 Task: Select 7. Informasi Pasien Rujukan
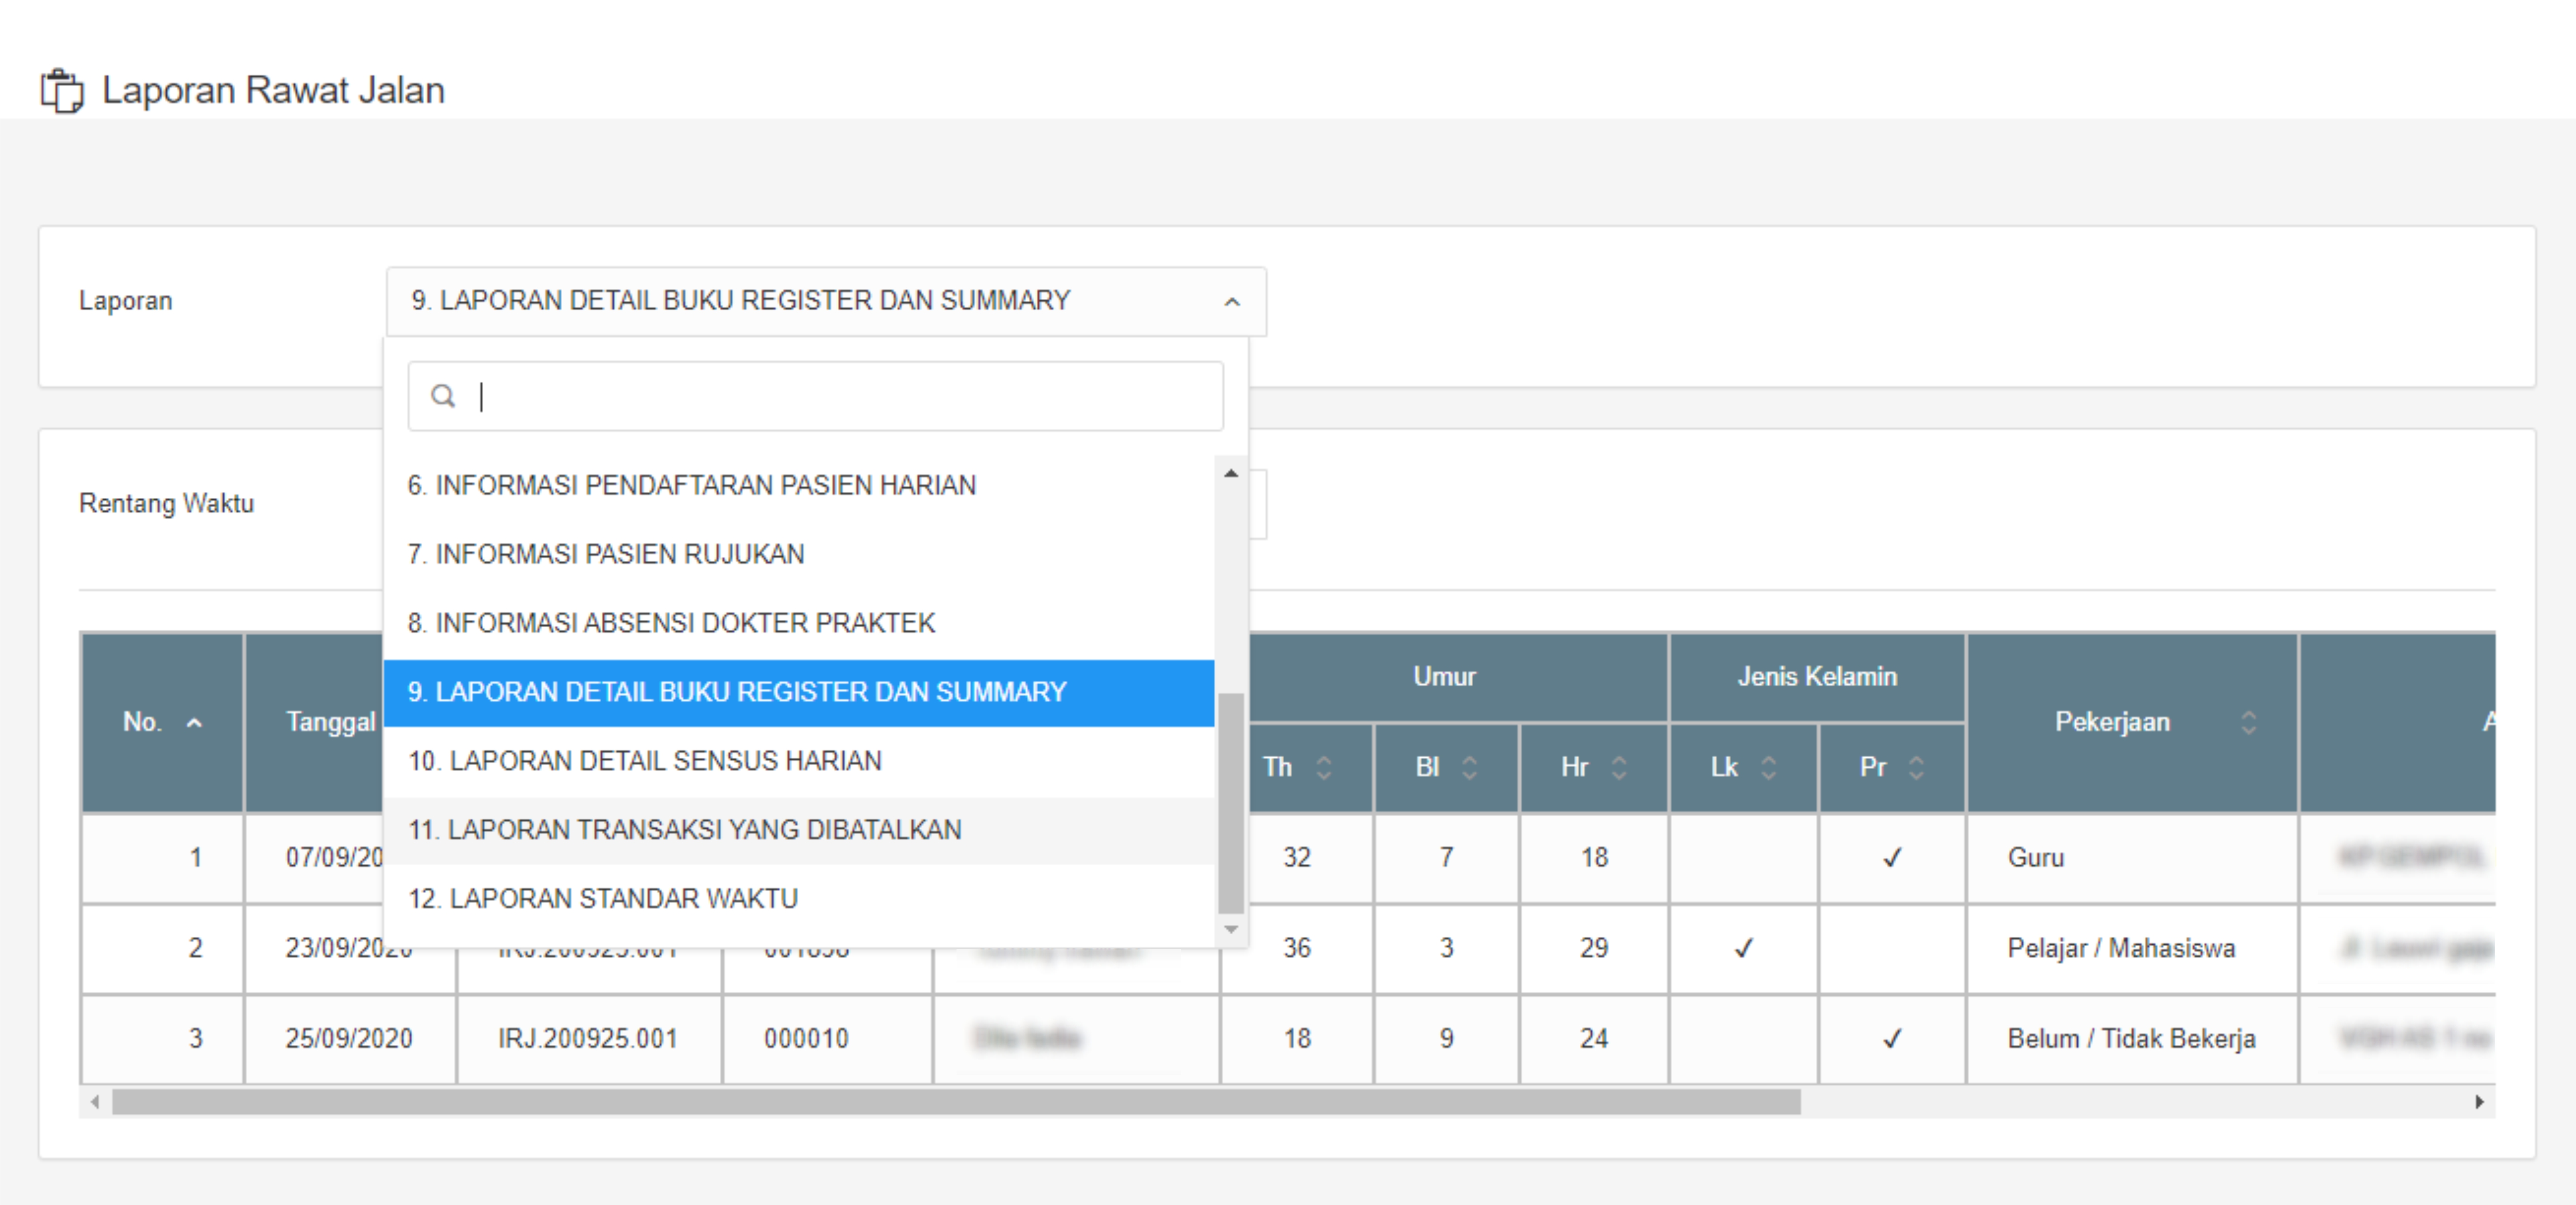click(x=605, y=554)
